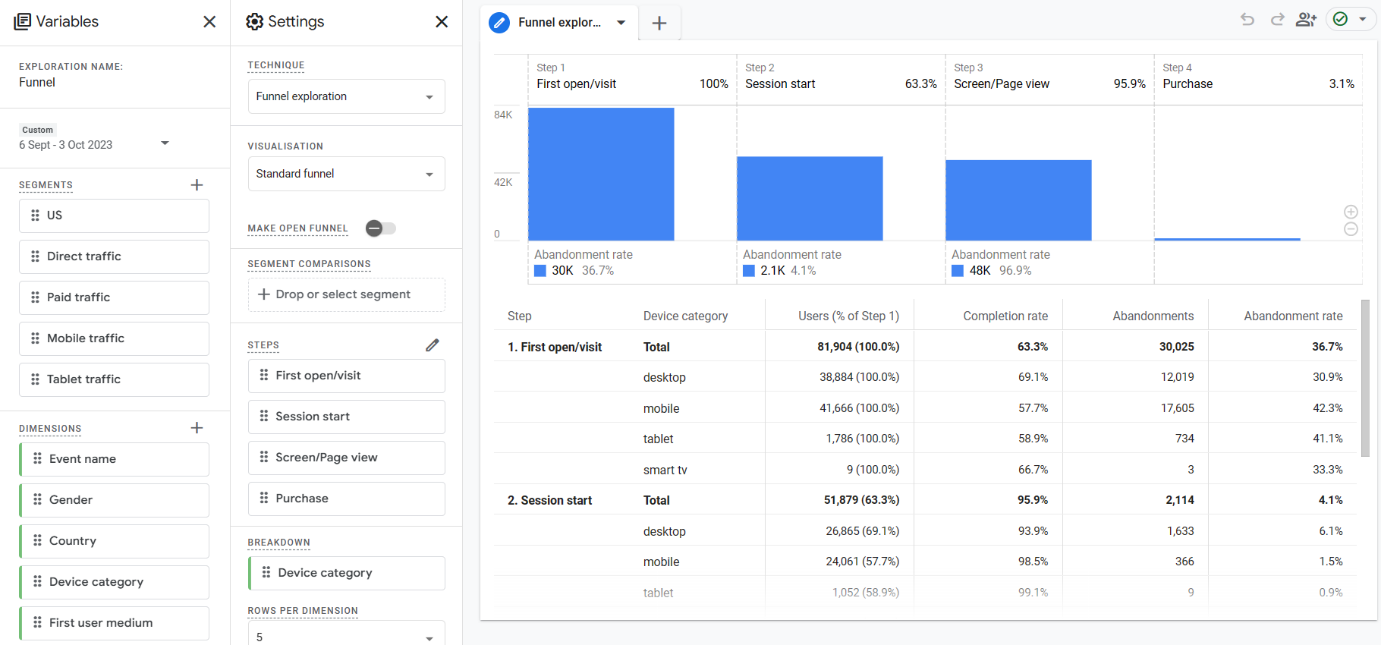
Task: Undo the last change
Action: [x=1247, y=19]
